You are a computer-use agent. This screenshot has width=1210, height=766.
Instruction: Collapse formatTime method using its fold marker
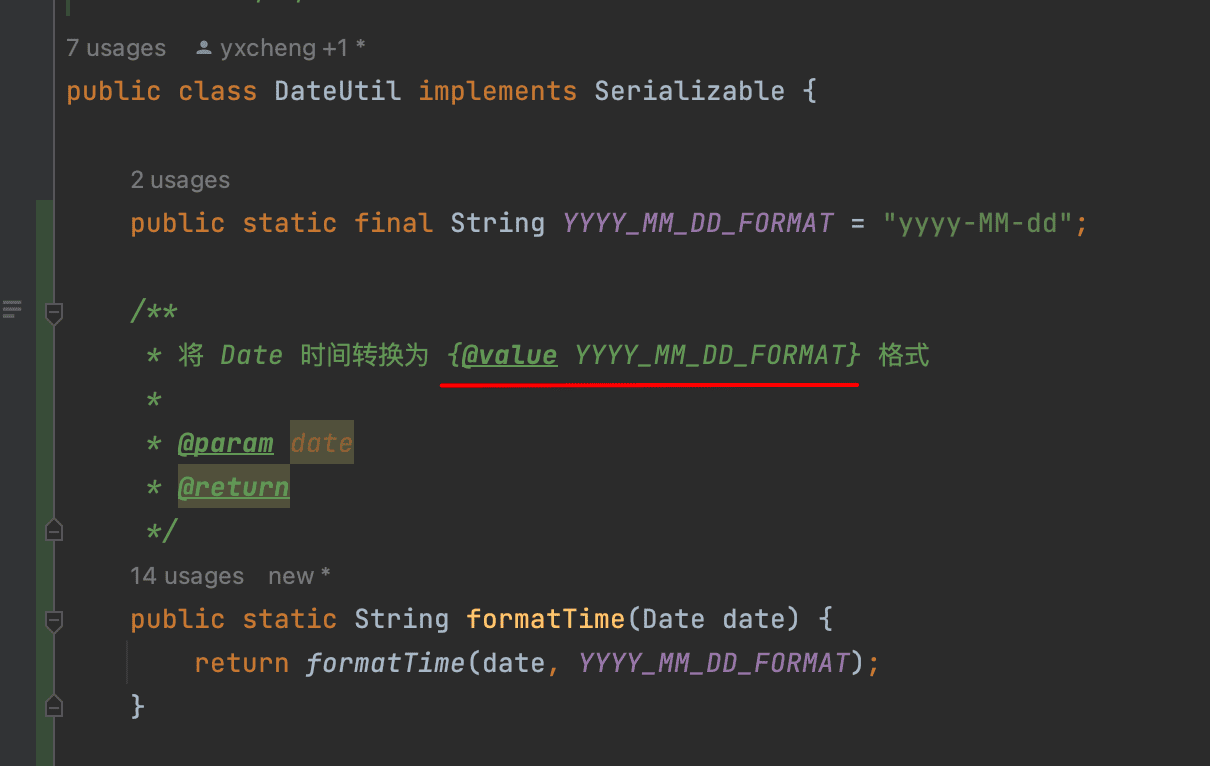click(x=54, y=620)
